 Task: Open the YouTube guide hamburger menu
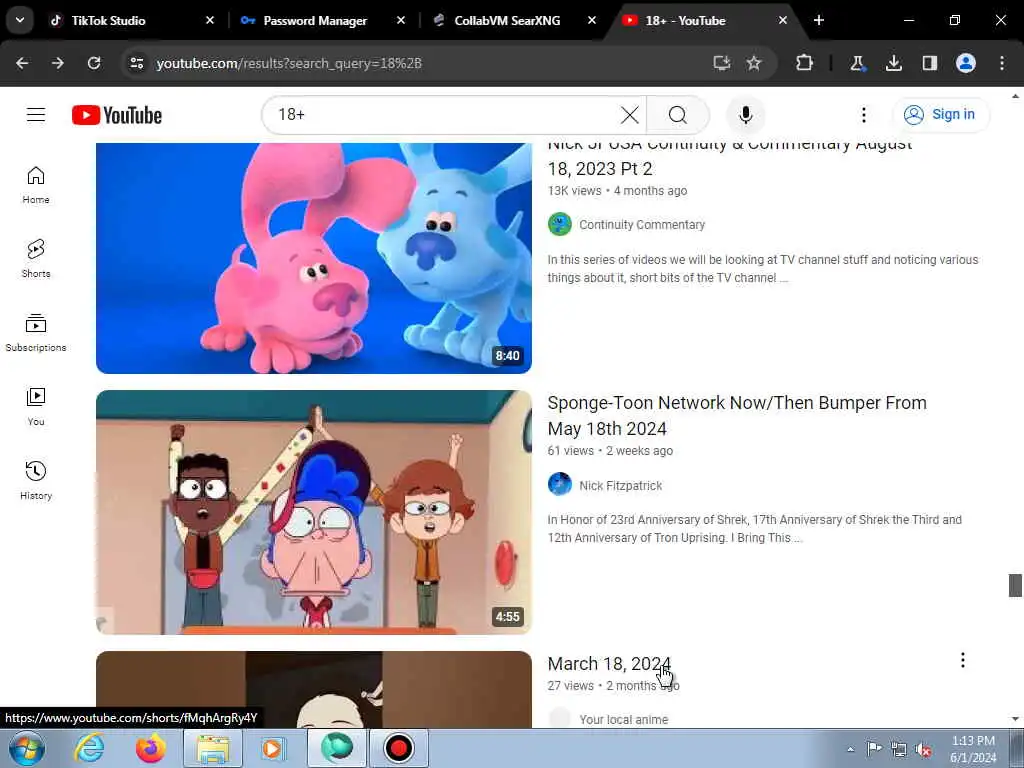pos(36,115)
